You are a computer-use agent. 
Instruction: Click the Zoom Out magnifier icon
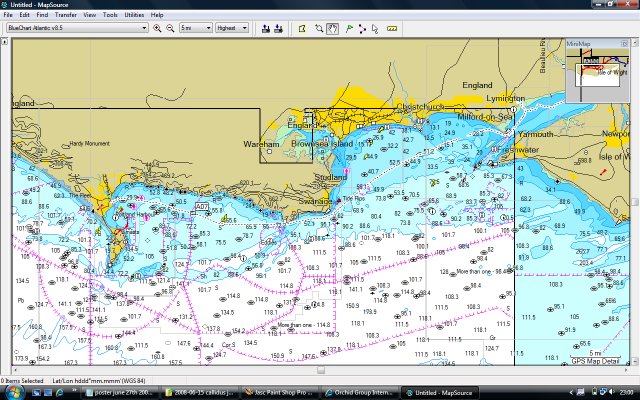tap(169, 28)
